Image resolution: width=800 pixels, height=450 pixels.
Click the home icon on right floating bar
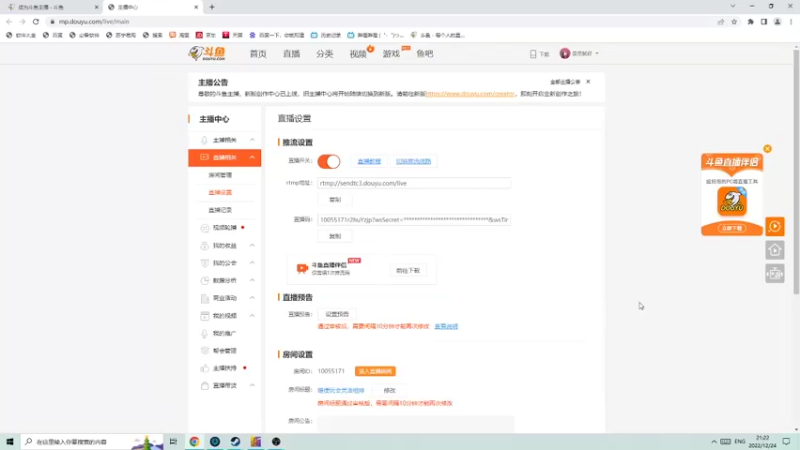774,250
